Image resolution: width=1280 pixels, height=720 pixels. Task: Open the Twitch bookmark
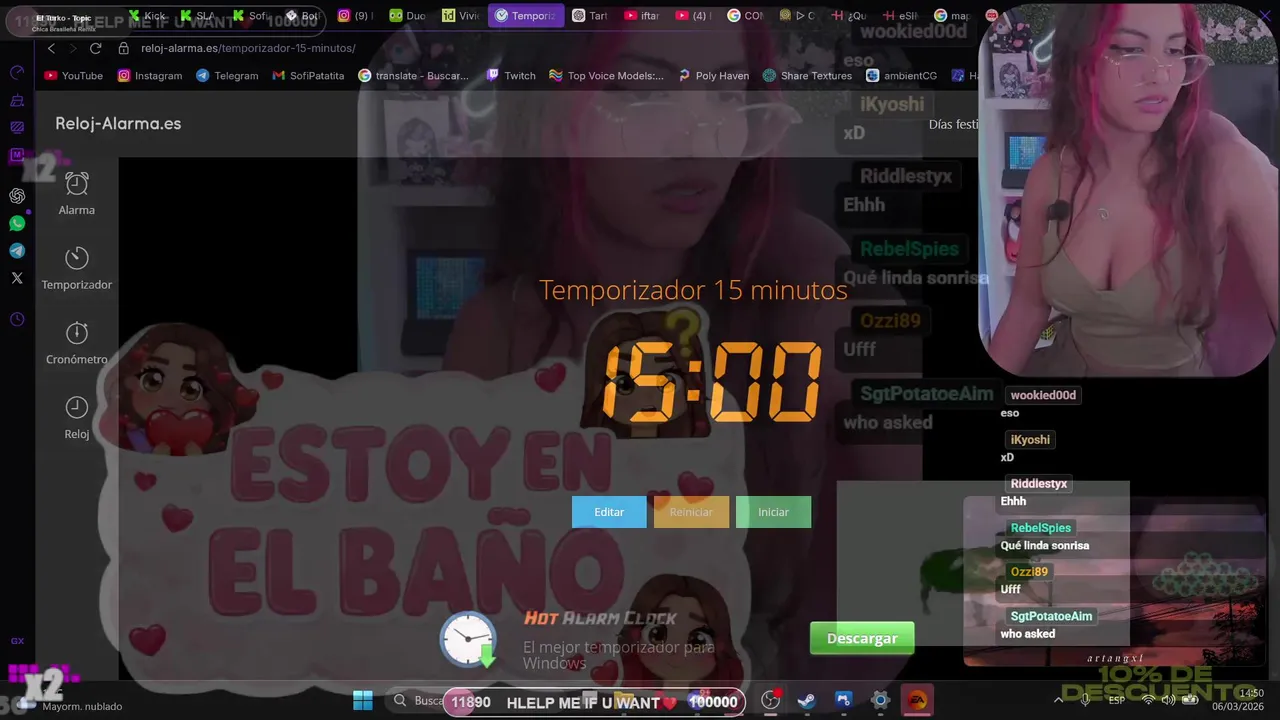pos(511,76)
